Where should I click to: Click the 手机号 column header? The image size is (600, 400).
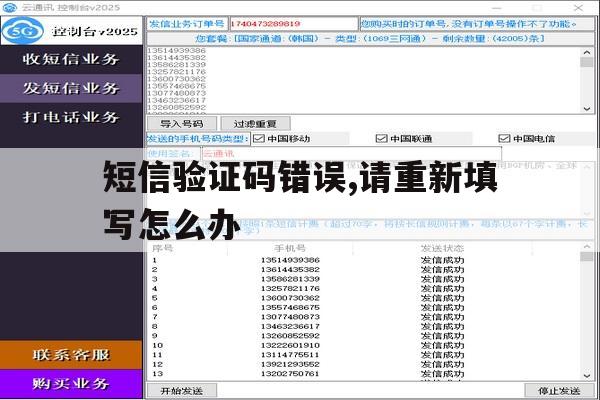click(290, 248)
